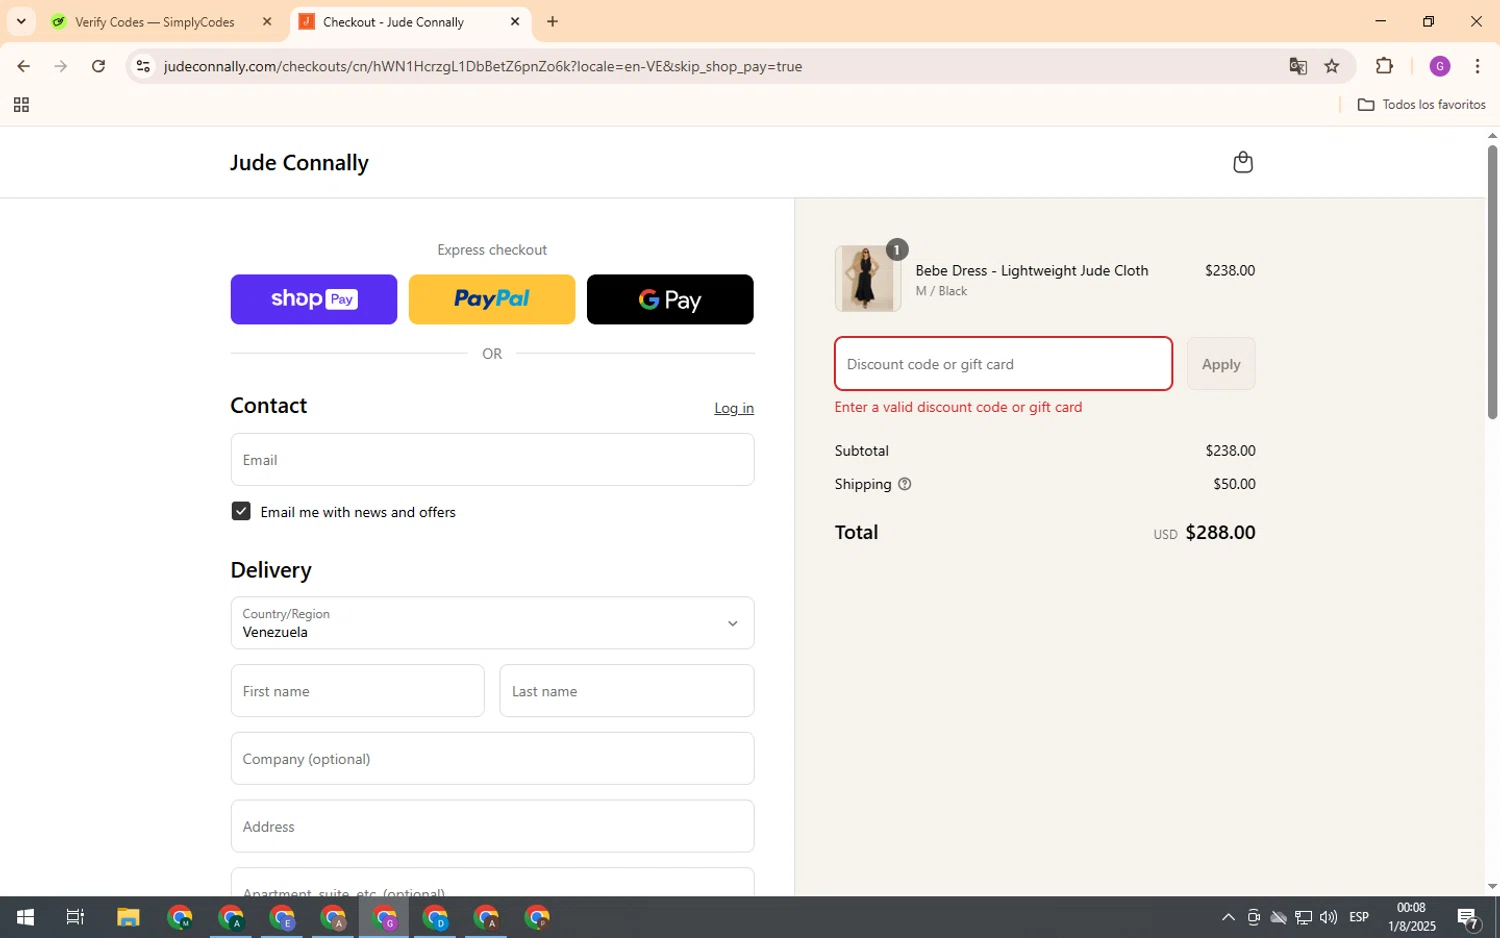1500x938 pixels.
Task: Open the apps grid in bookmarks bar
Action: 21,105
